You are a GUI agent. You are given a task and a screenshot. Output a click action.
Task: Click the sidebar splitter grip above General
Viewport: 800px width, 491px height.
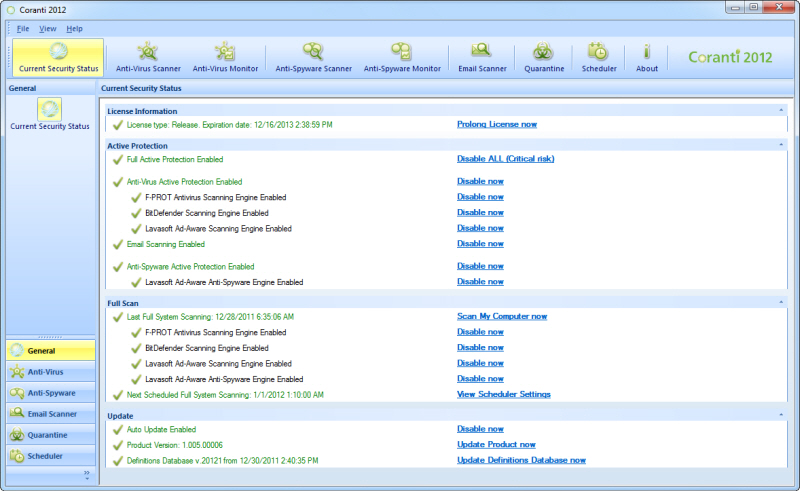coord(51,337)
